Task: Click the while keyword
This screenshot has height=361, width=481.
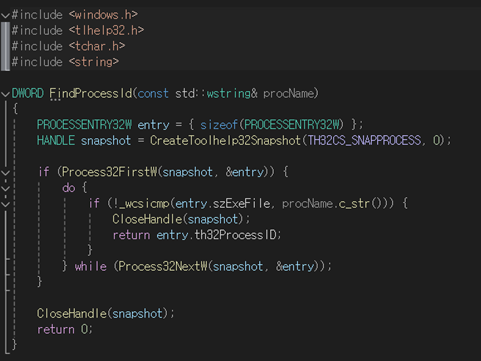Action: click(x=91, y=266)
